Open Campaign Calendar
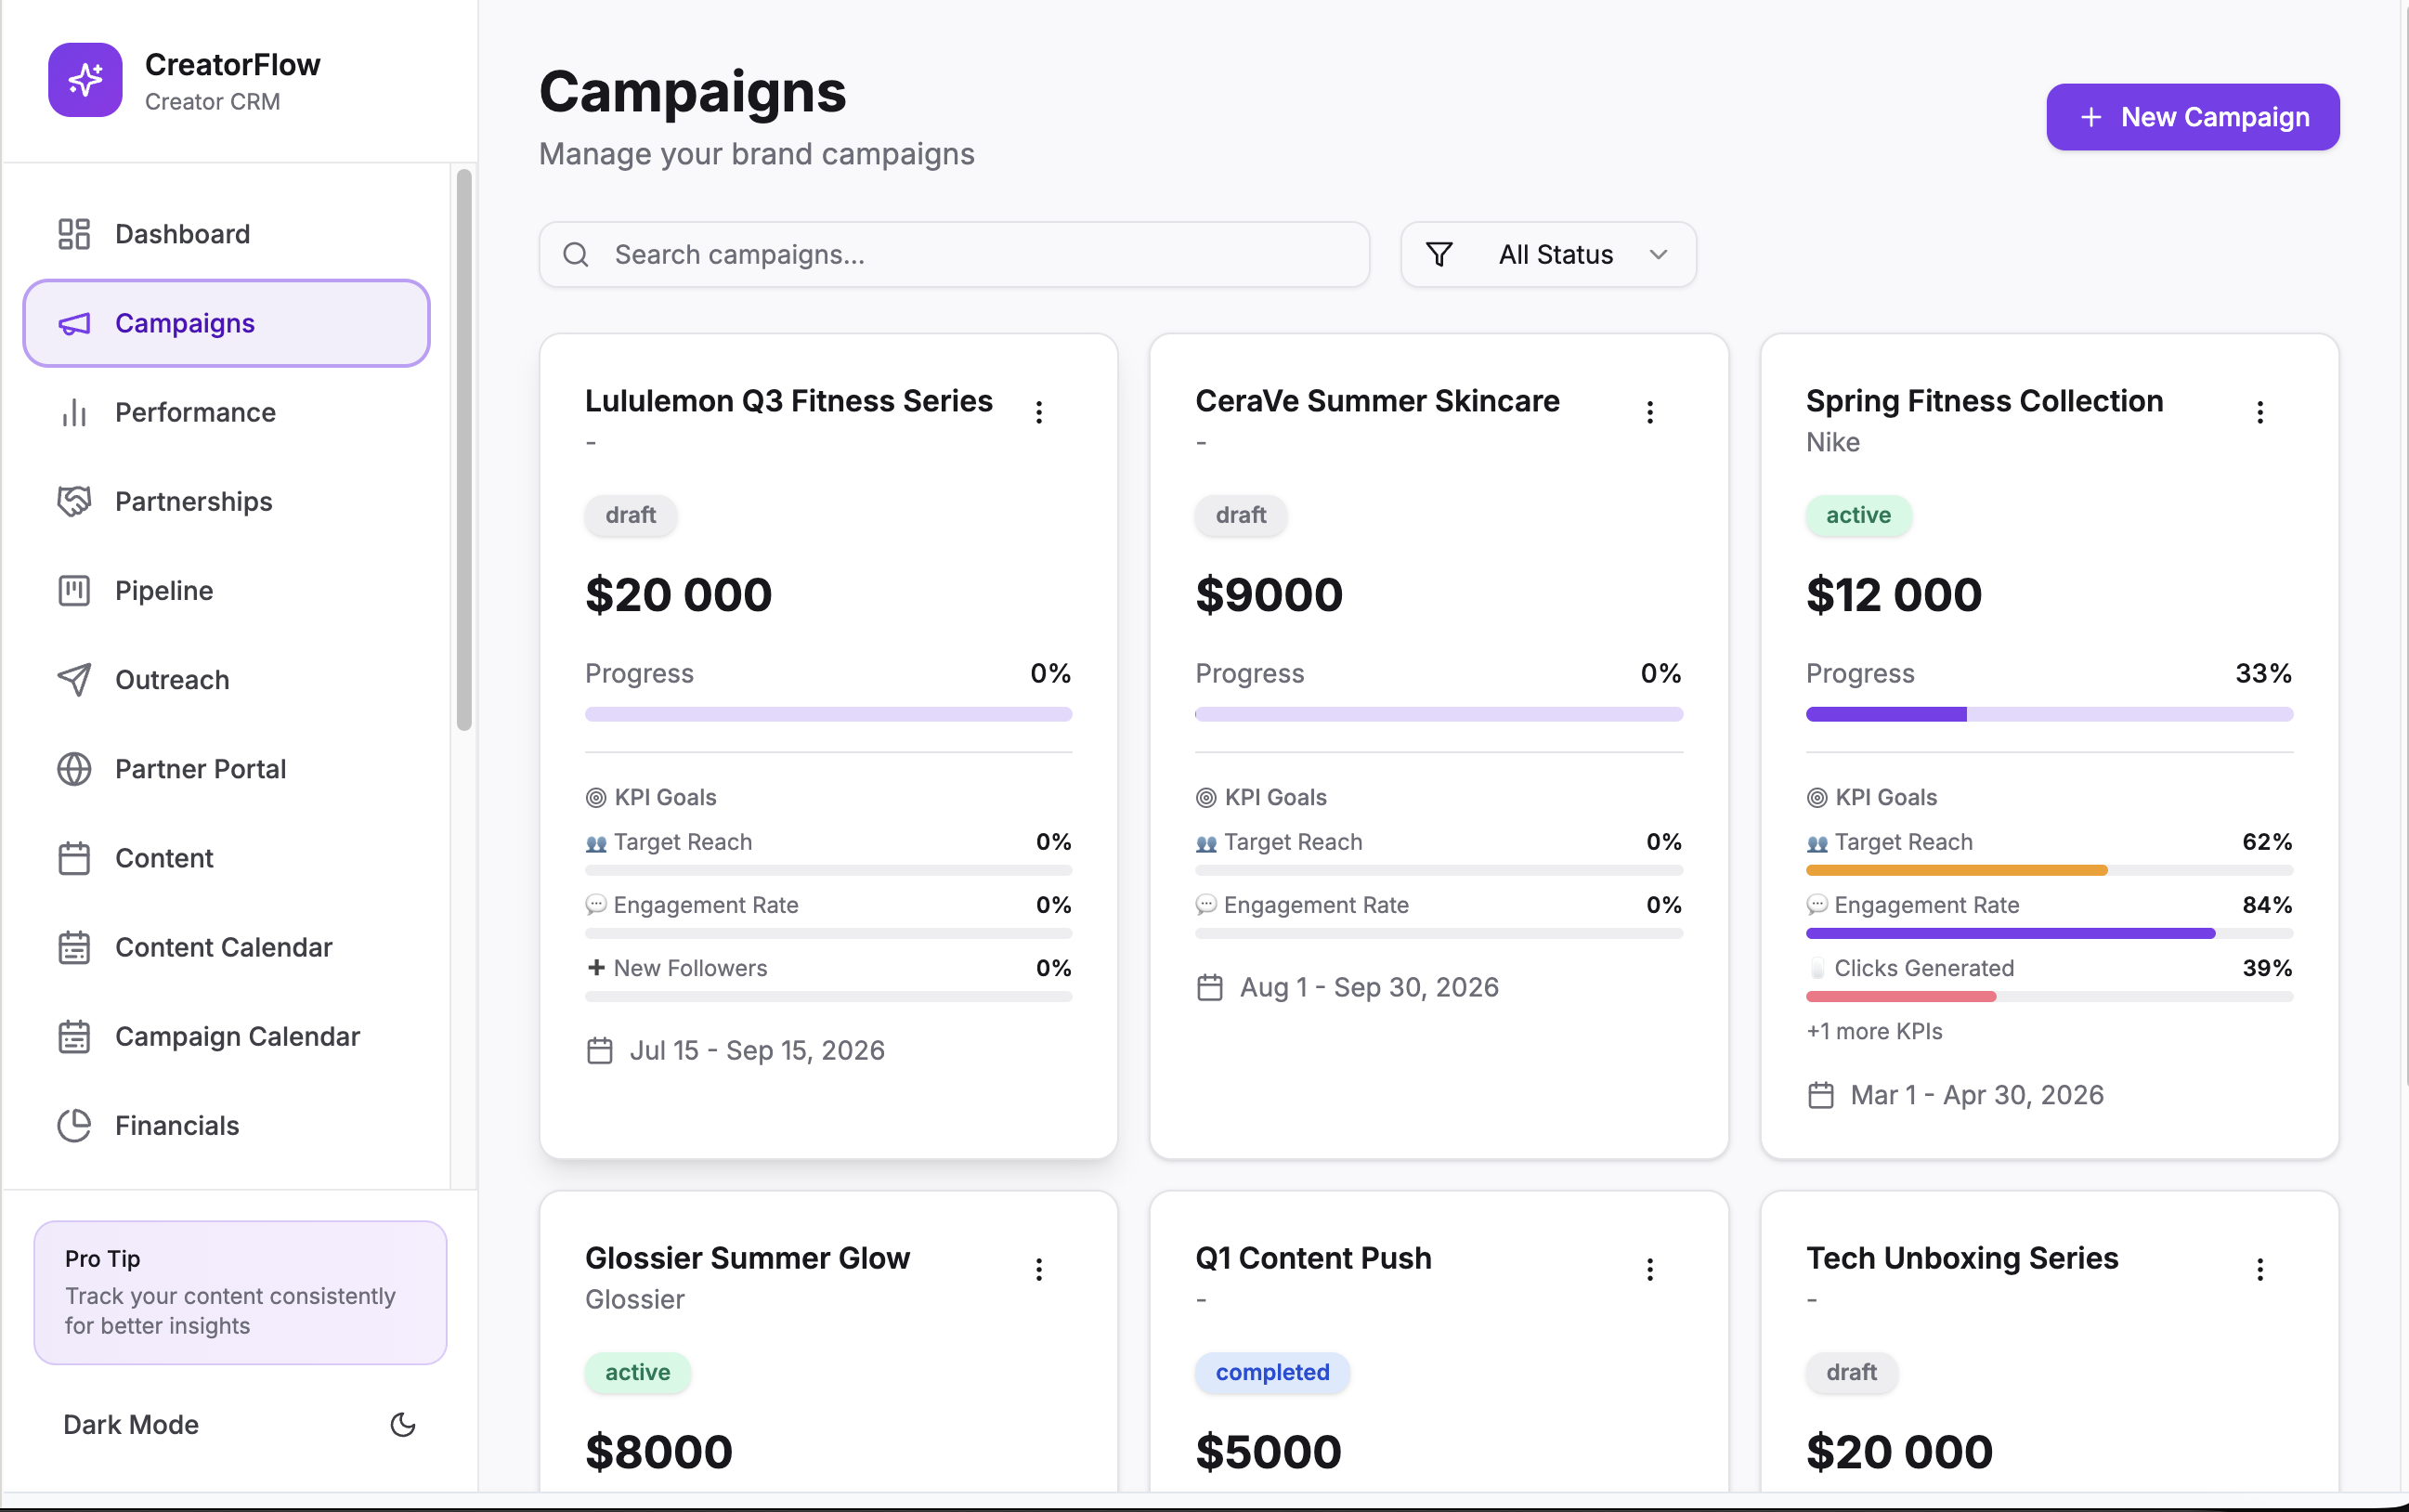Viewport: 2409px width, 1512px height. (227, 1036)
